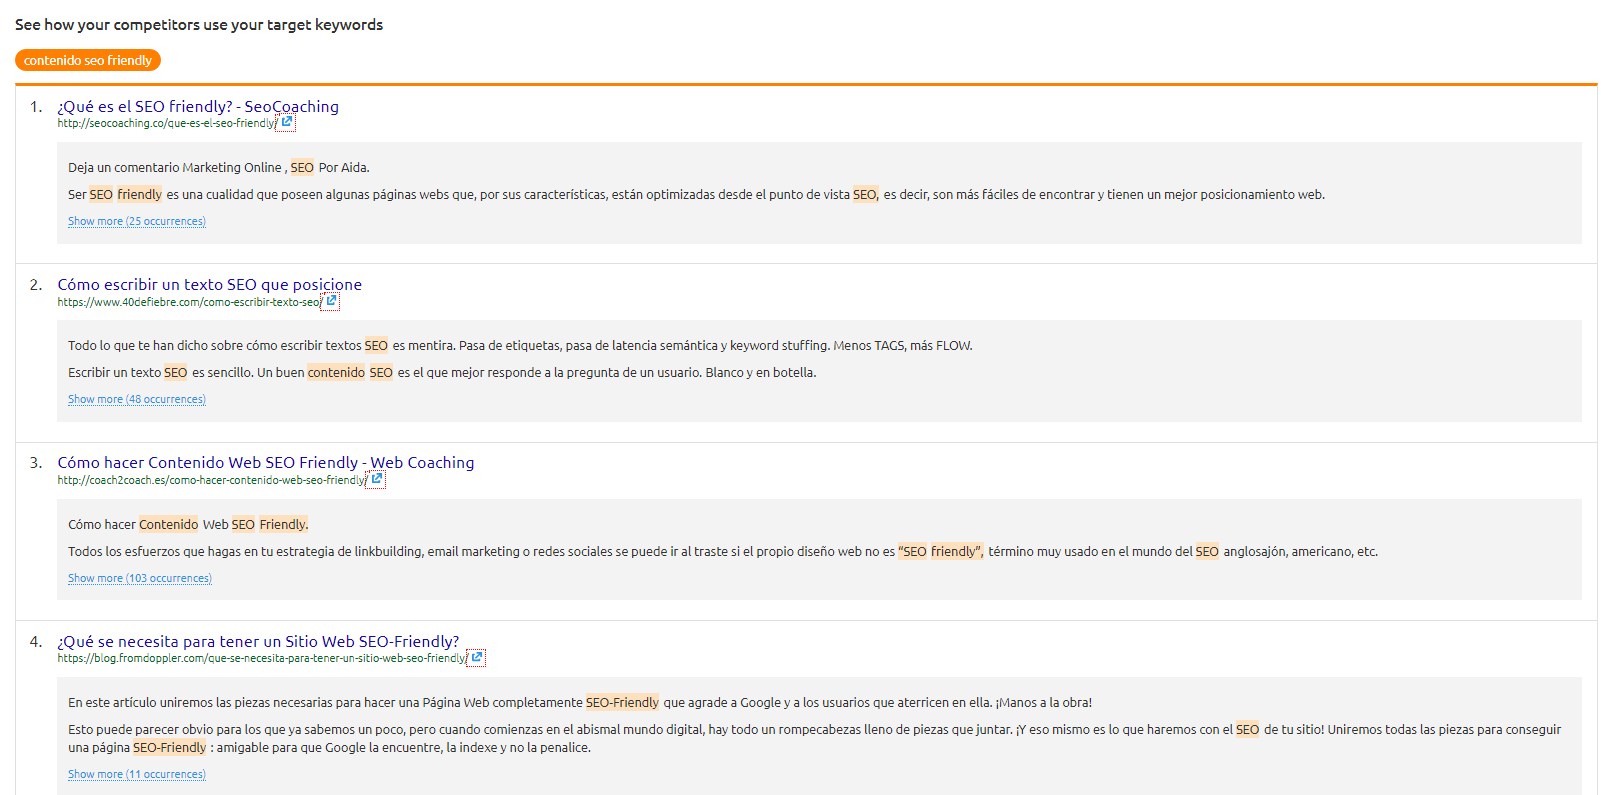1601x795 pixels.
Task: Click the coach2coach.es/como-hacer-contenido-web-seo-friendly URL text
Action: coord(211,480)
